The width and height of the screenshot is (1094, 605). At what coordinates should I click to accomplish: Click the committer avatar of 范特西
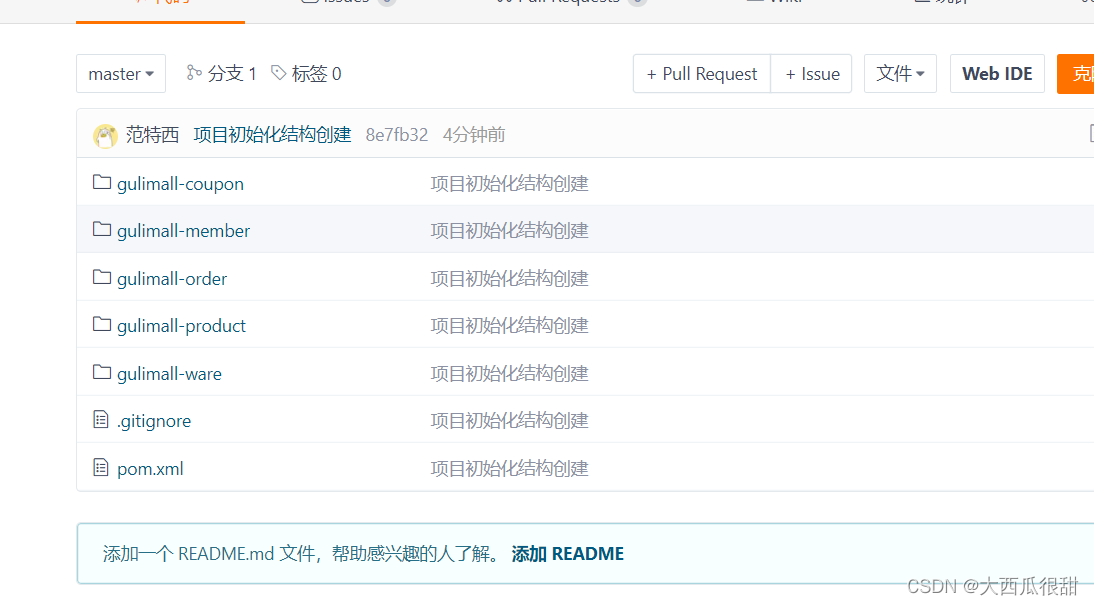coord(105,135)
